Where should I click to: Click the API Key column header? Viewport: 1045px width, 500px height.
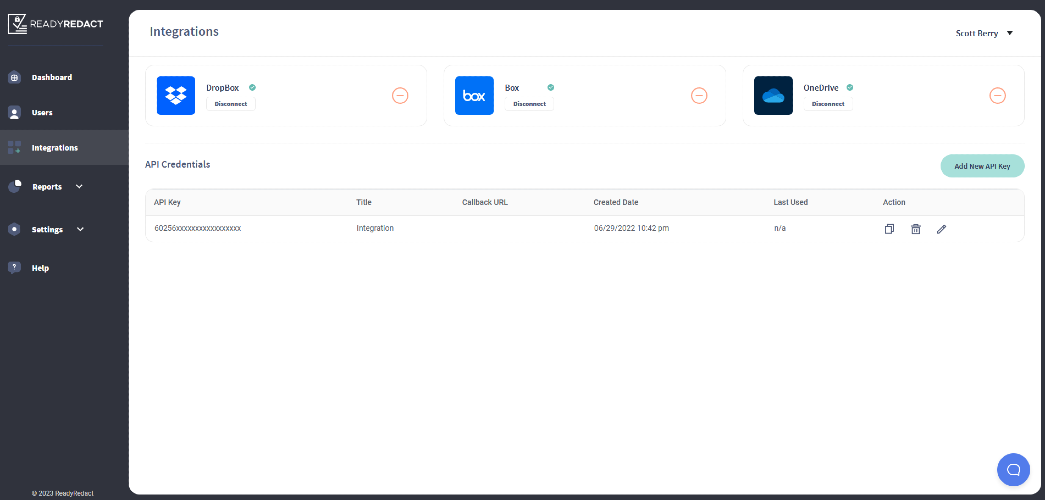click(167, 202)
